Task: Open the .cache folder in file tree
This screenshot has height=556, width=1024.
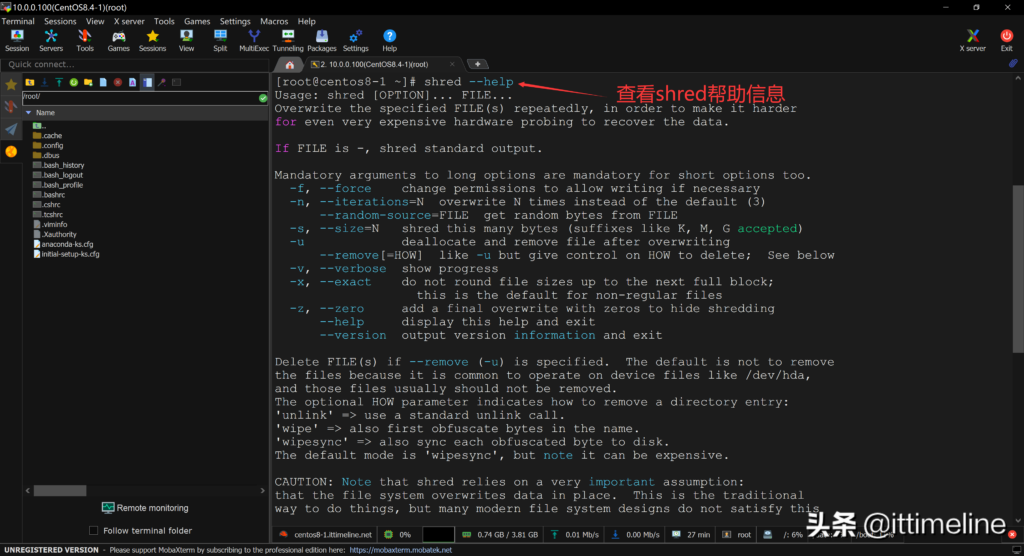Action: coord(52,135)
